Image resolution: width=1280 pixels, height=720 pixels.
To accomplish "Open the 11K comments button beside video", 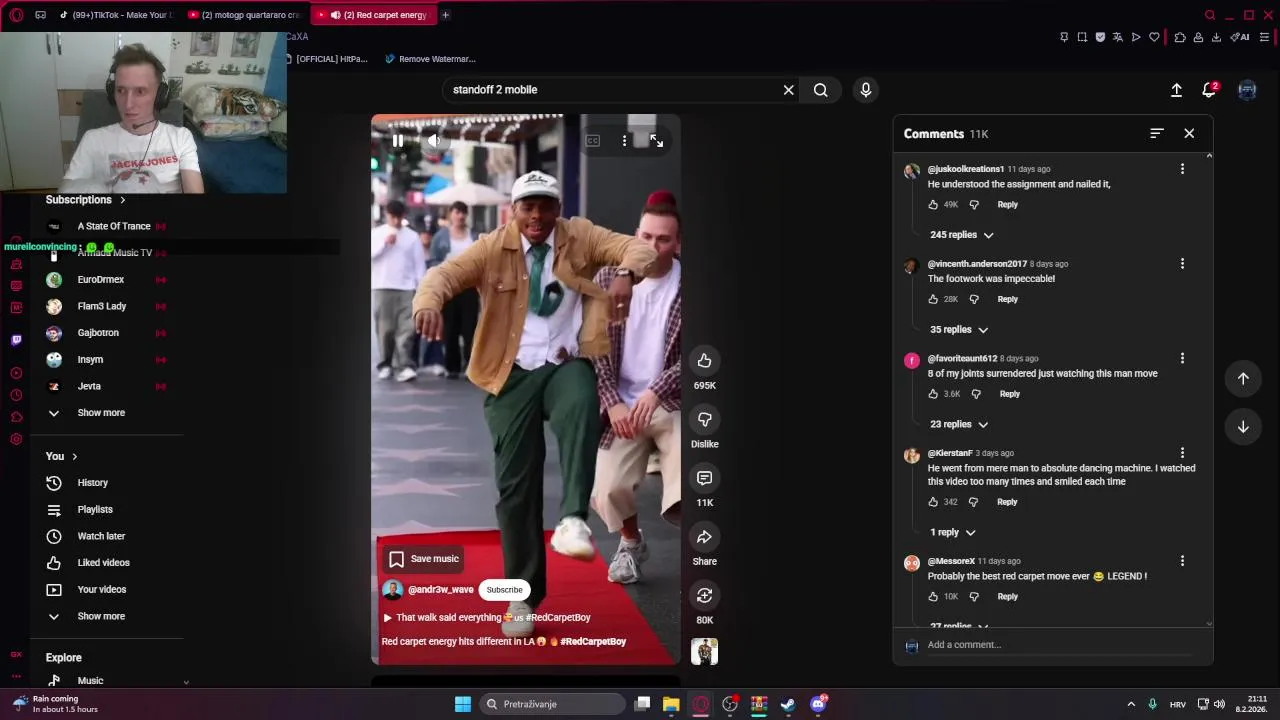I will [x=704, y=478].
